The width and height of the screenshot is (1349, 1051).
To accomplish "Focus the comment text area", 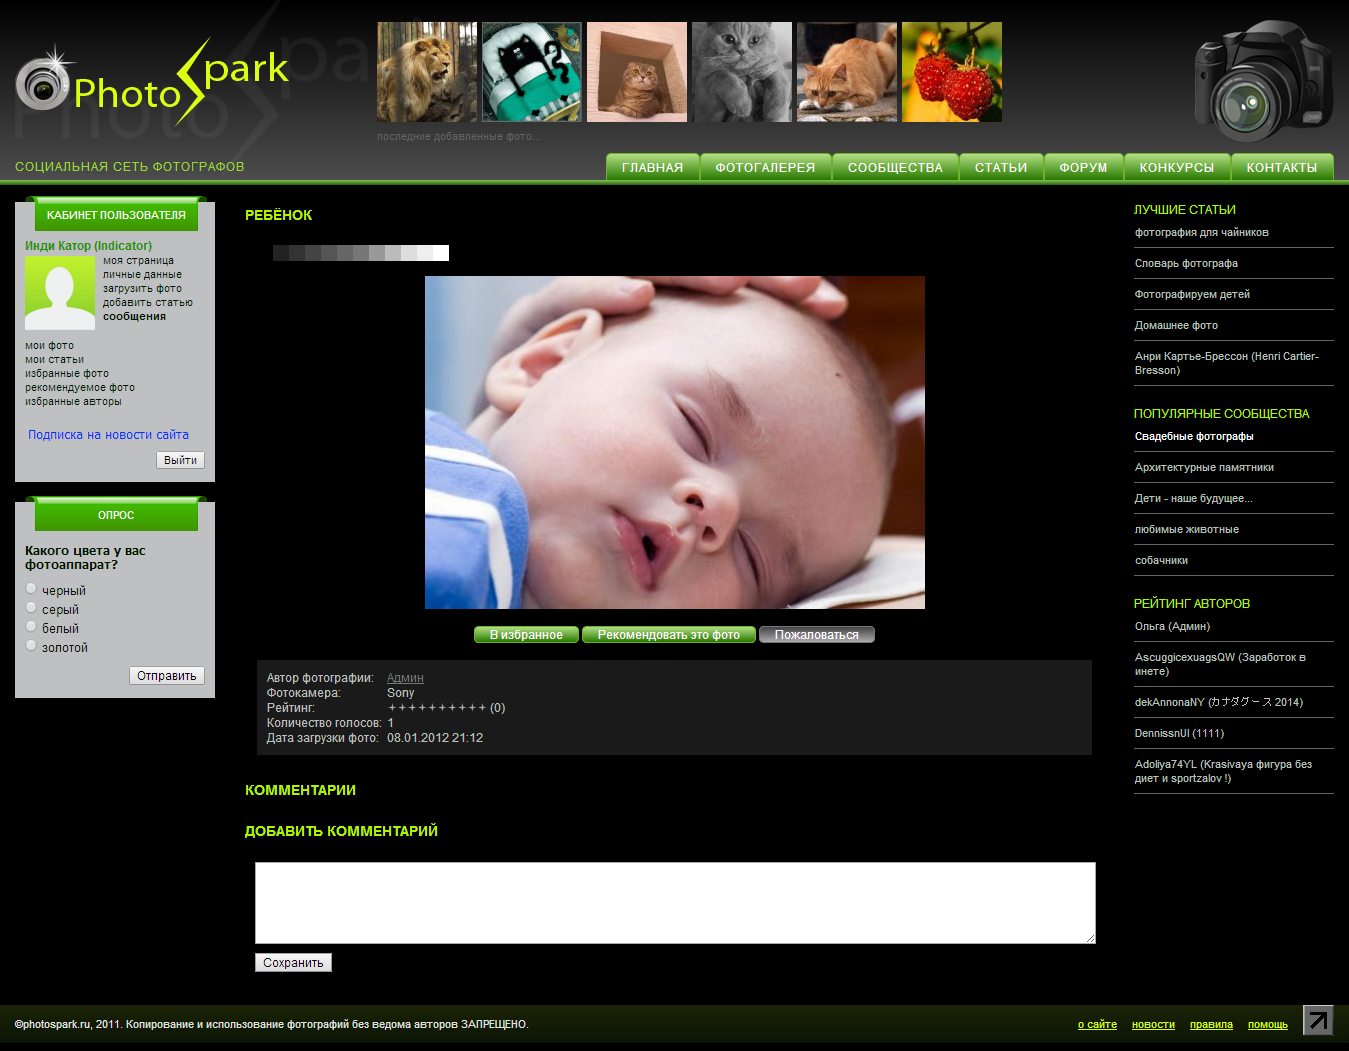I will [x=675, y=903].
